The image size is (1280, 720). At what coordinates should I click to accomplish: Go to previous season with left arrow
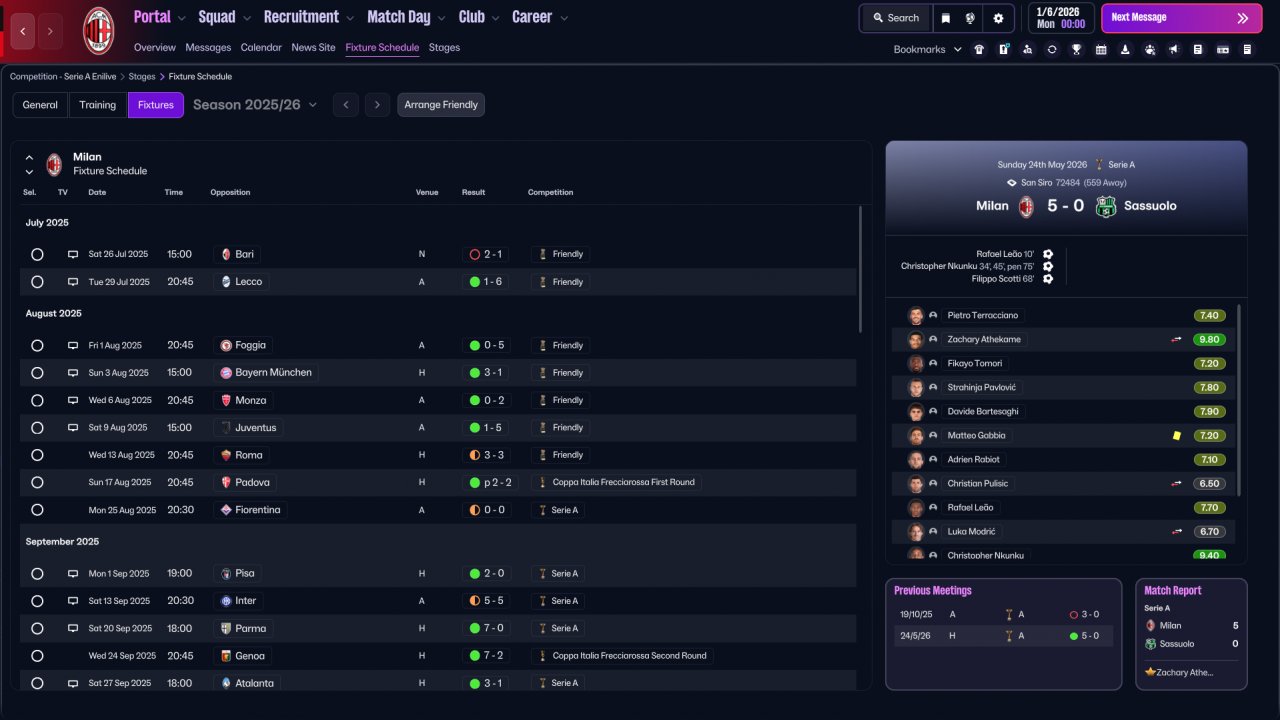click(x=345, y=105)
